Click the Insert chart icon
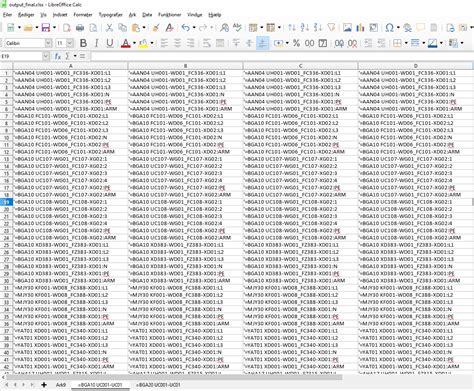This screenshot has width=474, height=391. (360, 28)
